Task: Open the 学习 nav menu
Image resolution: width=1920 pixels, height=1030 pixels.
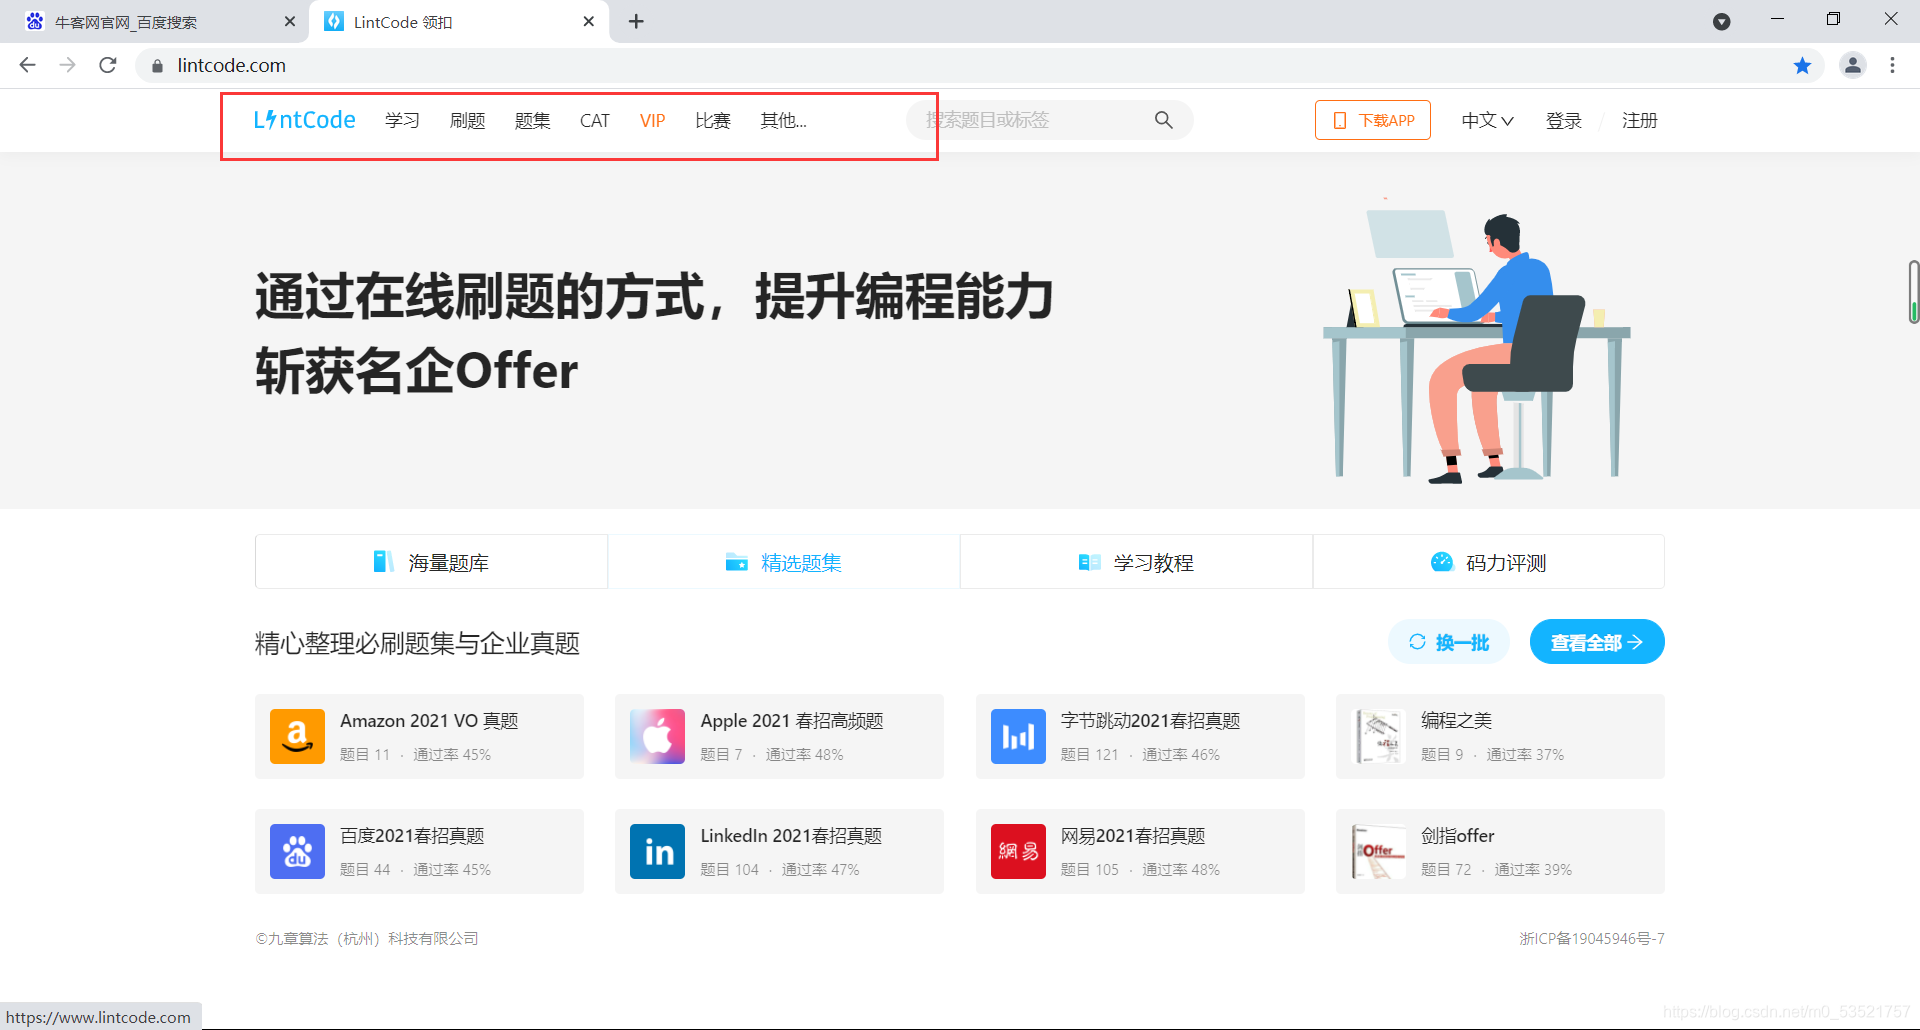Action: (402, 120)
